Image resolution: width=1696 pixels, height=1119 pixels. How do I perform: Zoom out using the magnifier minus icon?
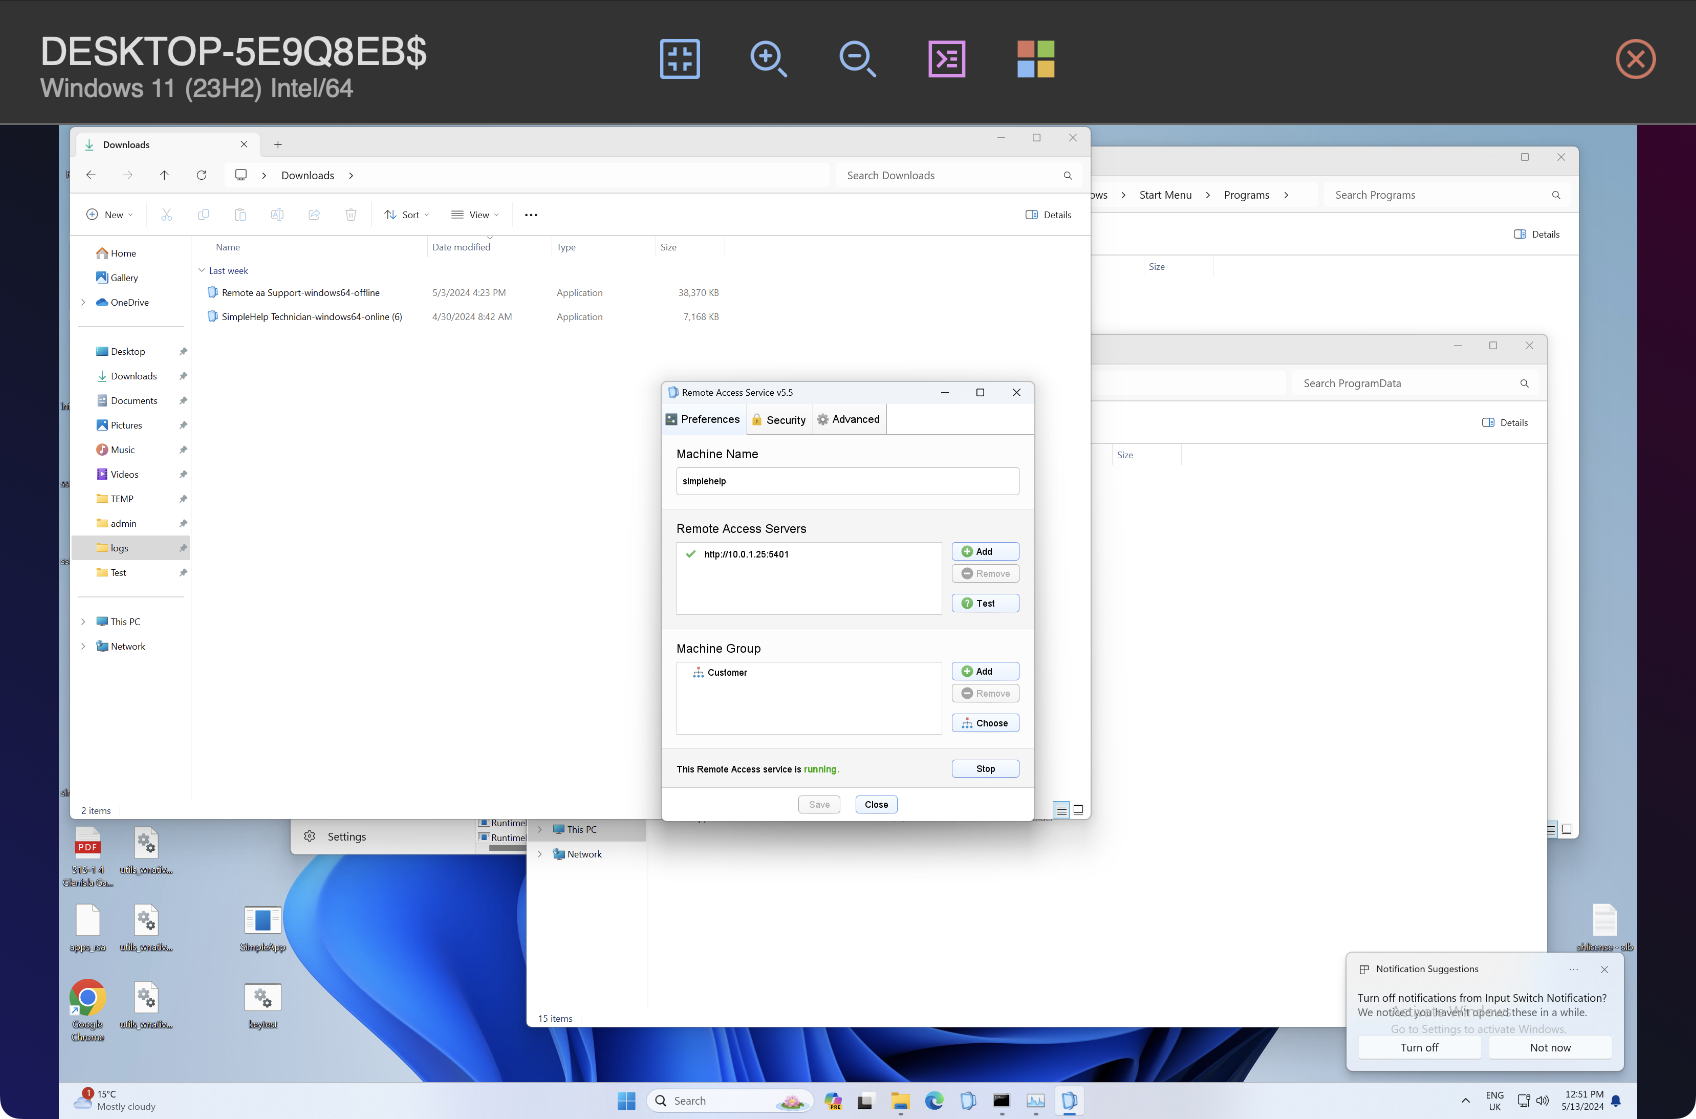click(857, 59)
